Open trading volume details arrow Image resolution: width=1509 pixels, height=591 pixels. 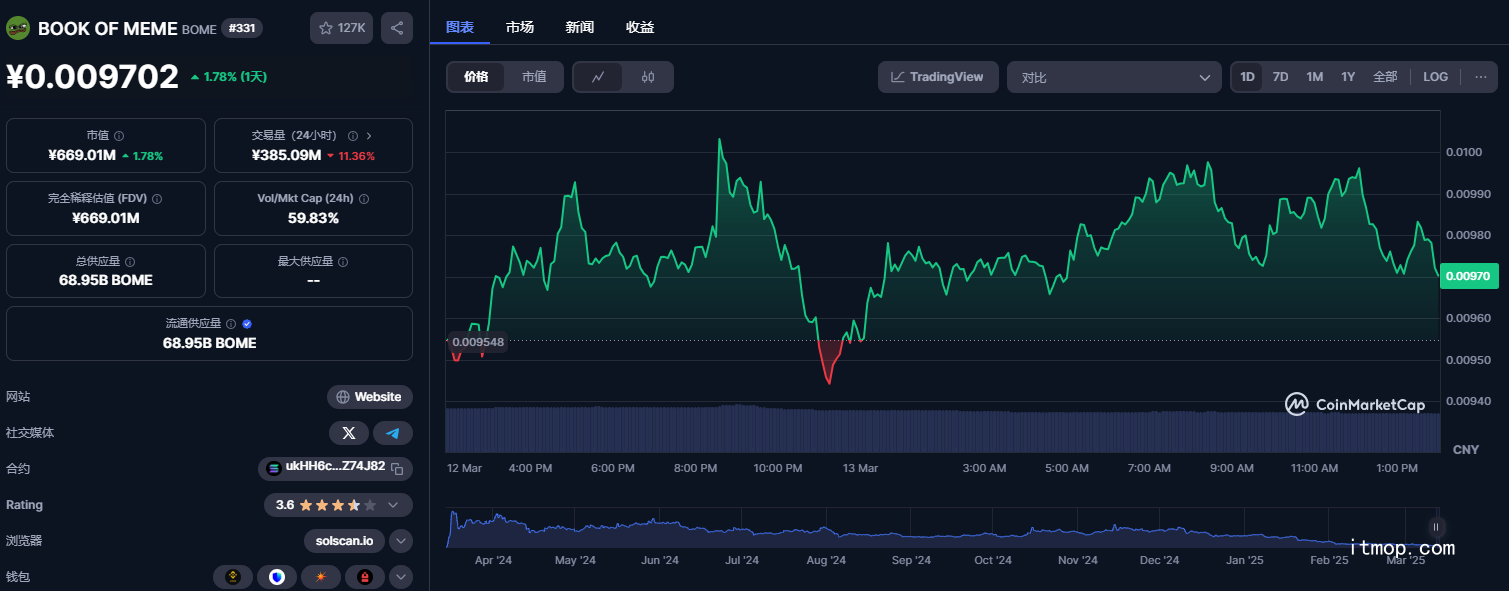[x=369, y=135]
